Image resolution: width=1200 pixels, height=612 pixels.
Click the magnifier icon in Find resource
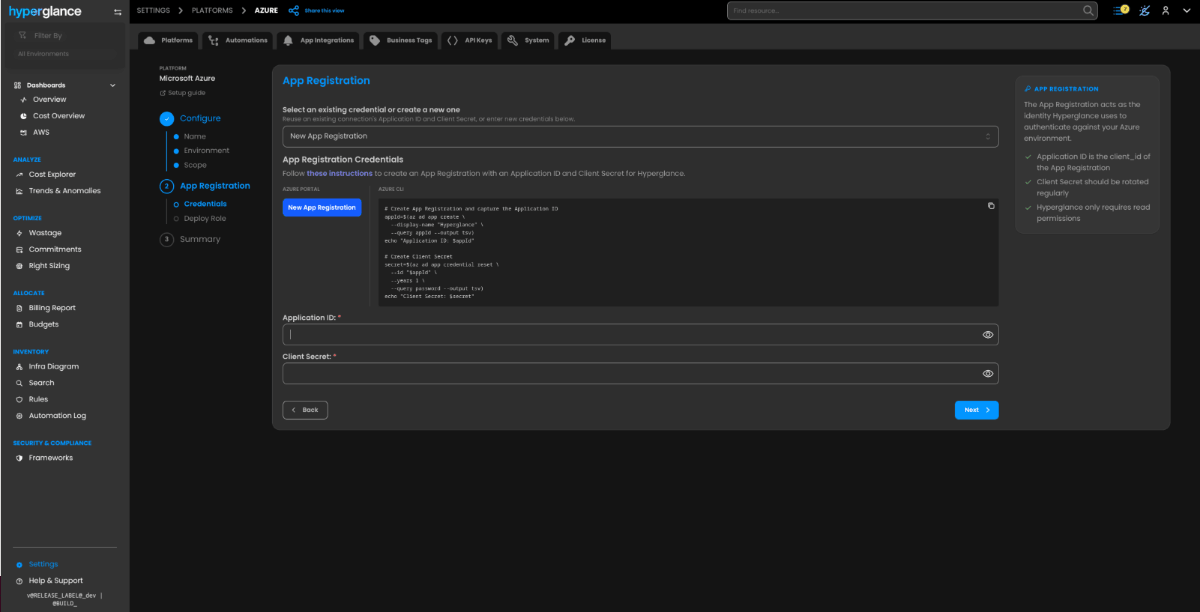pyautogui.click(x=1089, y=10)
